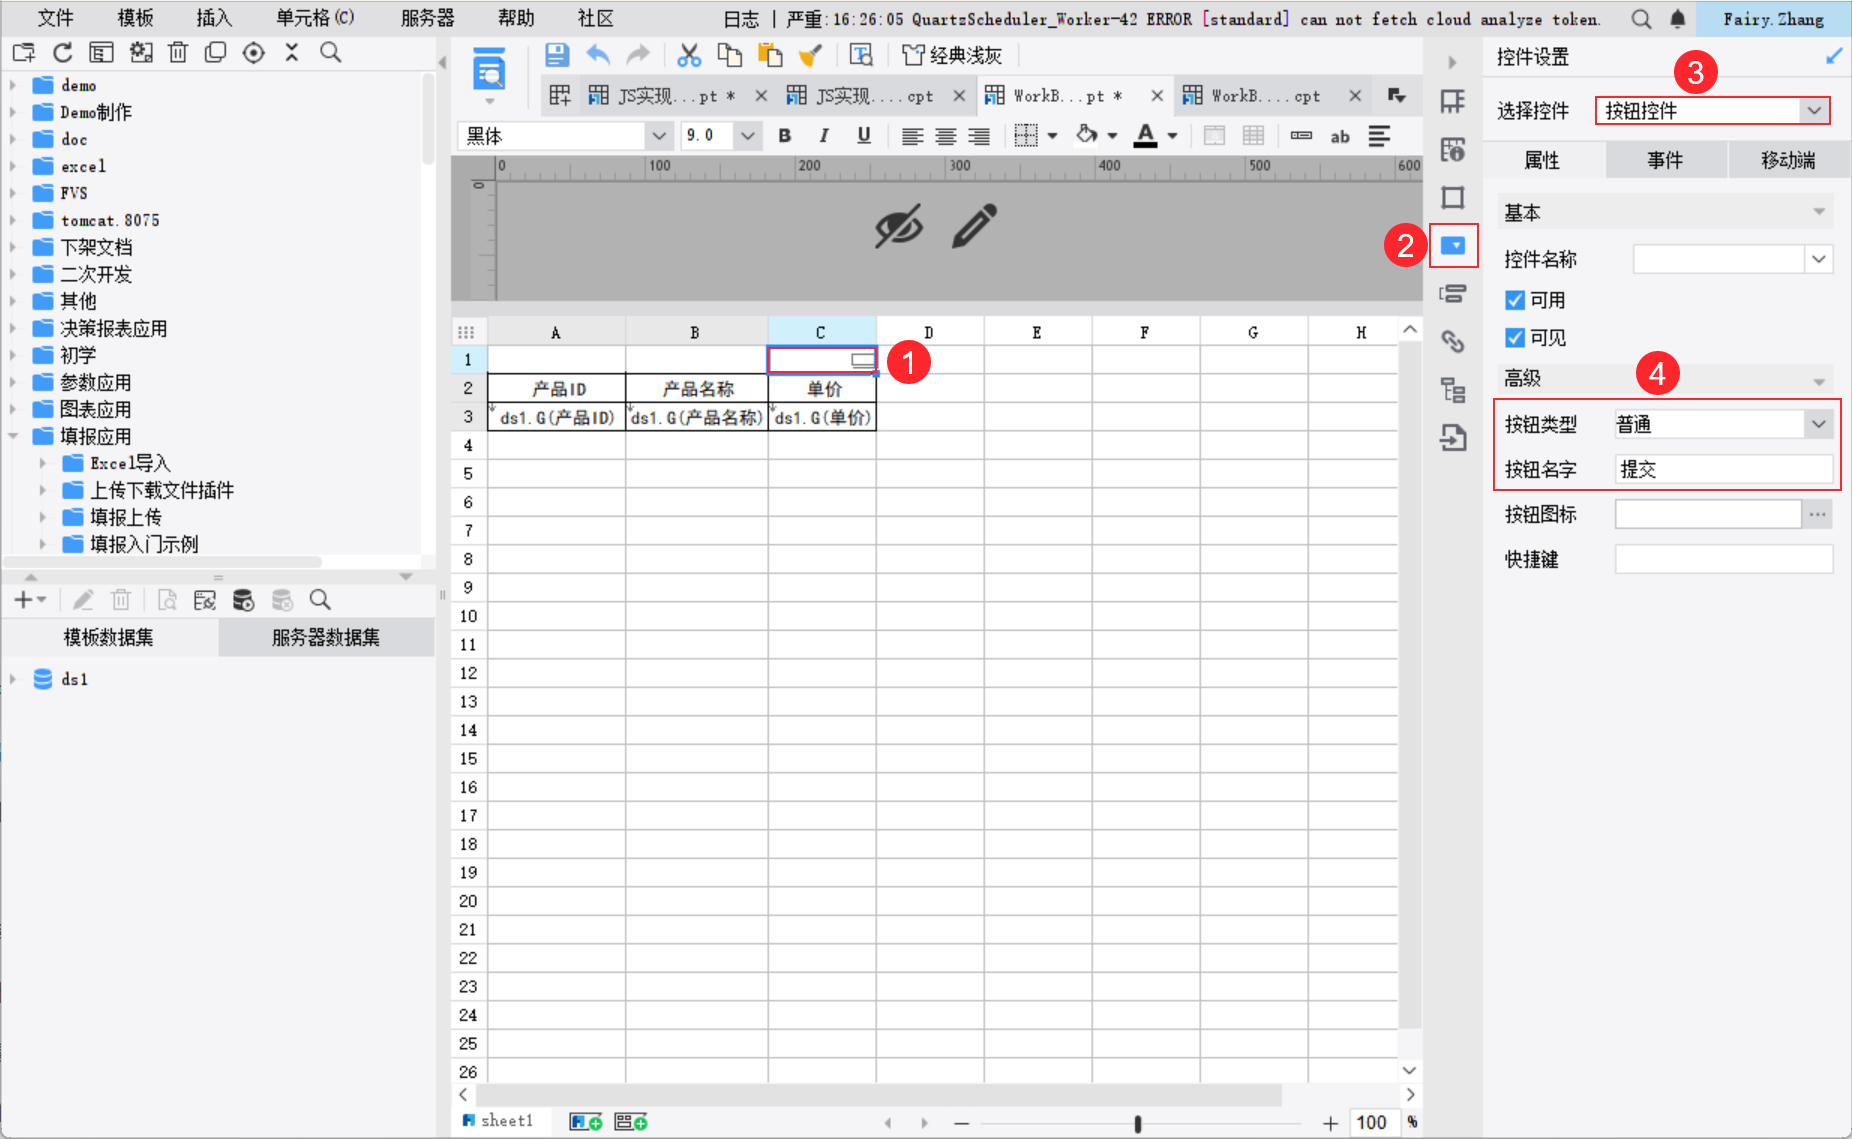Switch to the 模板数据集 tab

[x=109, y=638]
